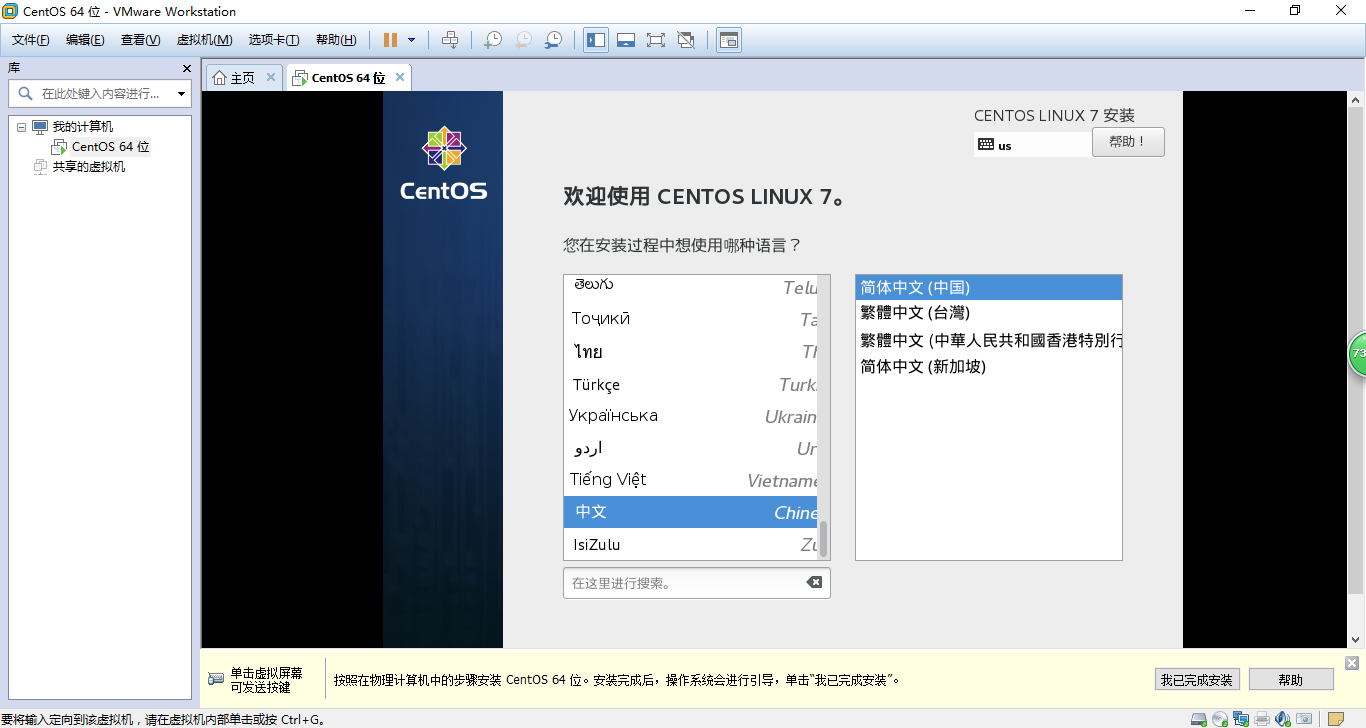Open the 编辑(E) menu
1366x728 pixels.
tap(85, 40)
